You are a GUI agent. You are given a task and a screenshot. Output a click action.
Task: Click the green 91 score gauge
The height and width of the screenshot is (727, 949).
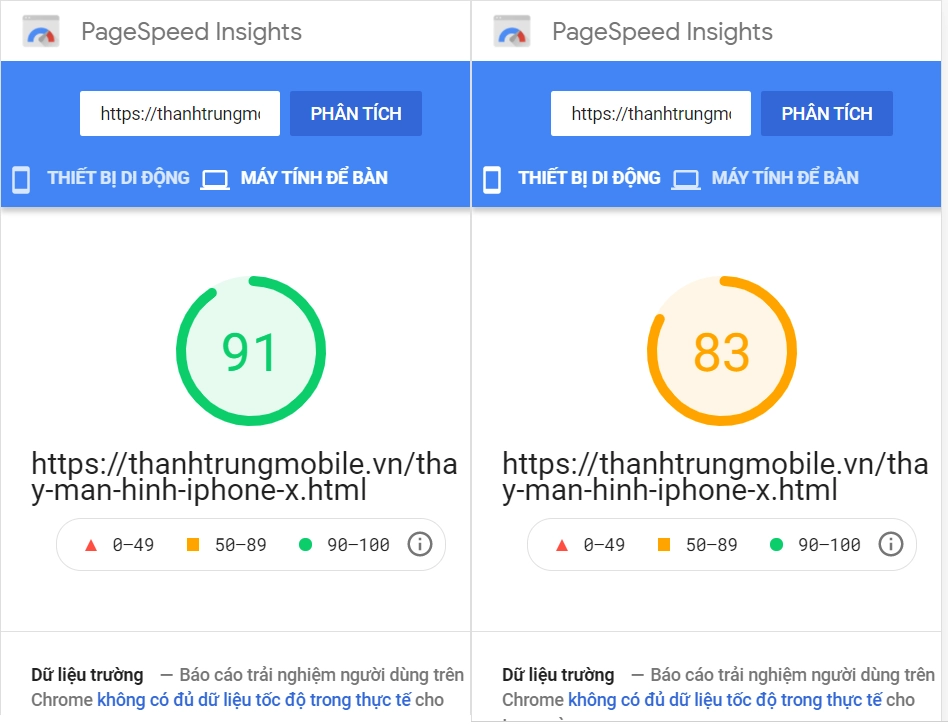pyautogui.click(x=249, y=352)
